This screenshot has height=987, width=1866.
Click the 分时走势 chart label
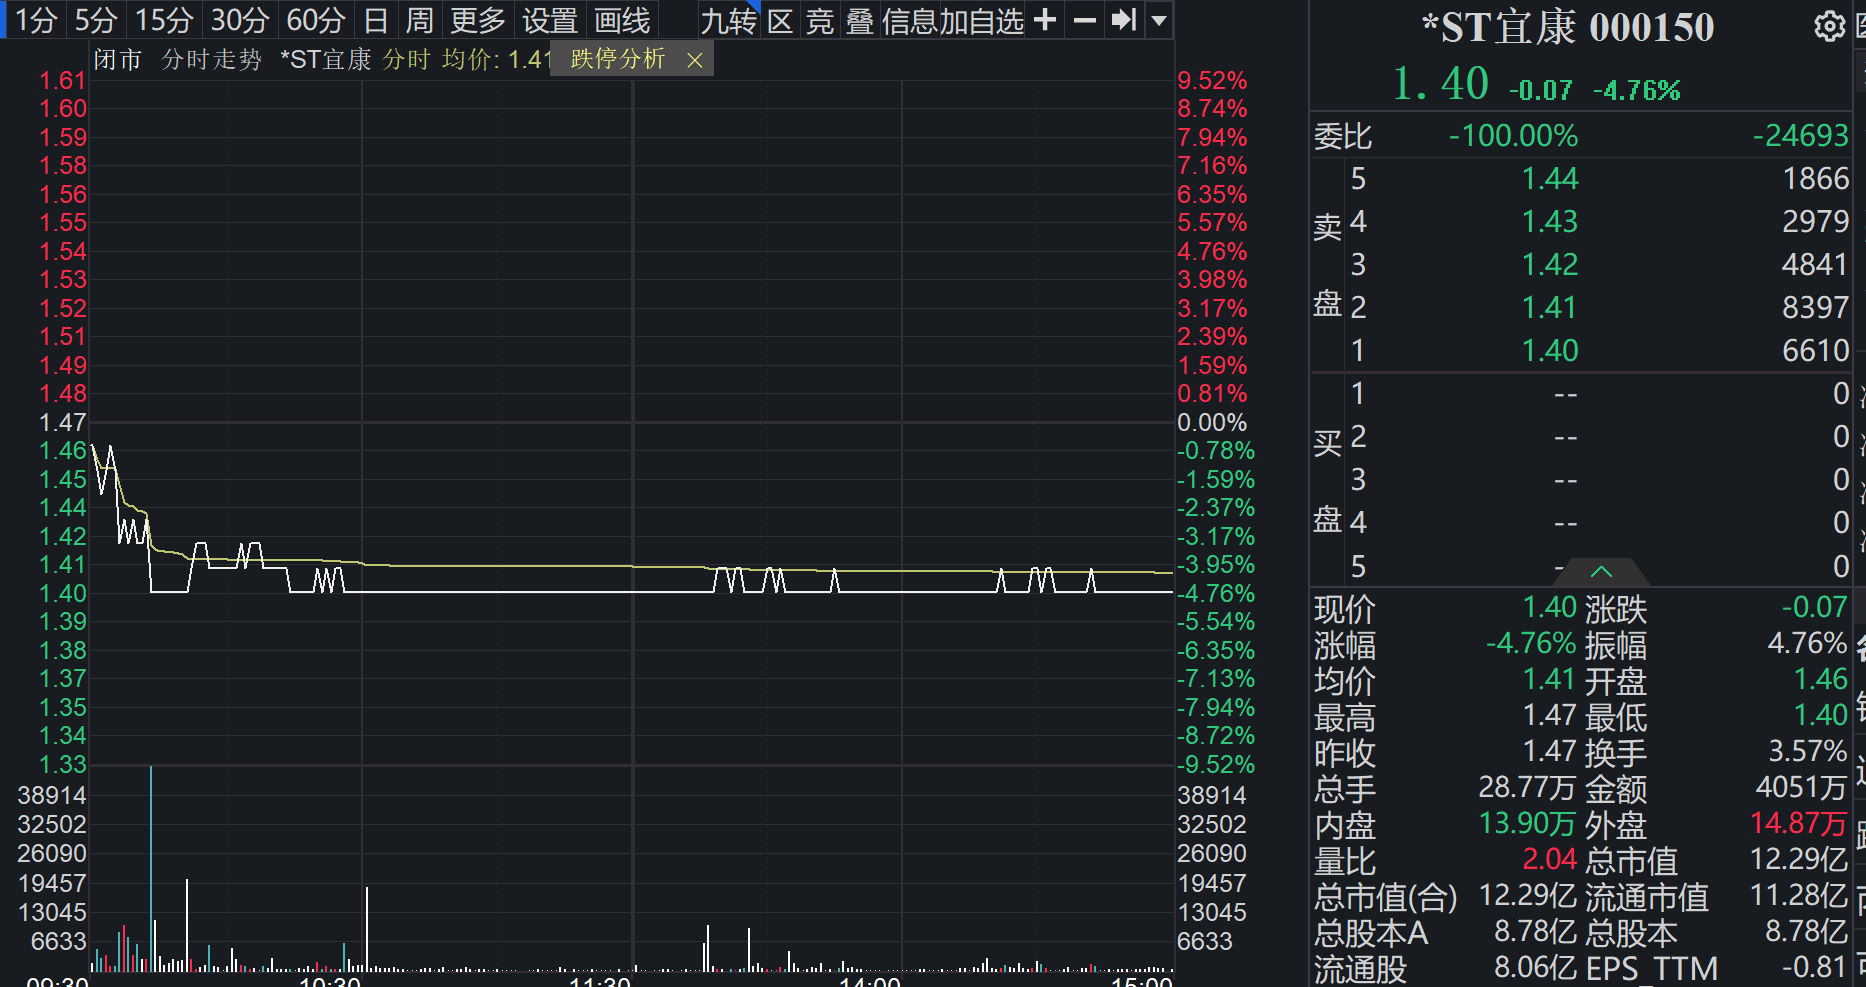point(212,60)
